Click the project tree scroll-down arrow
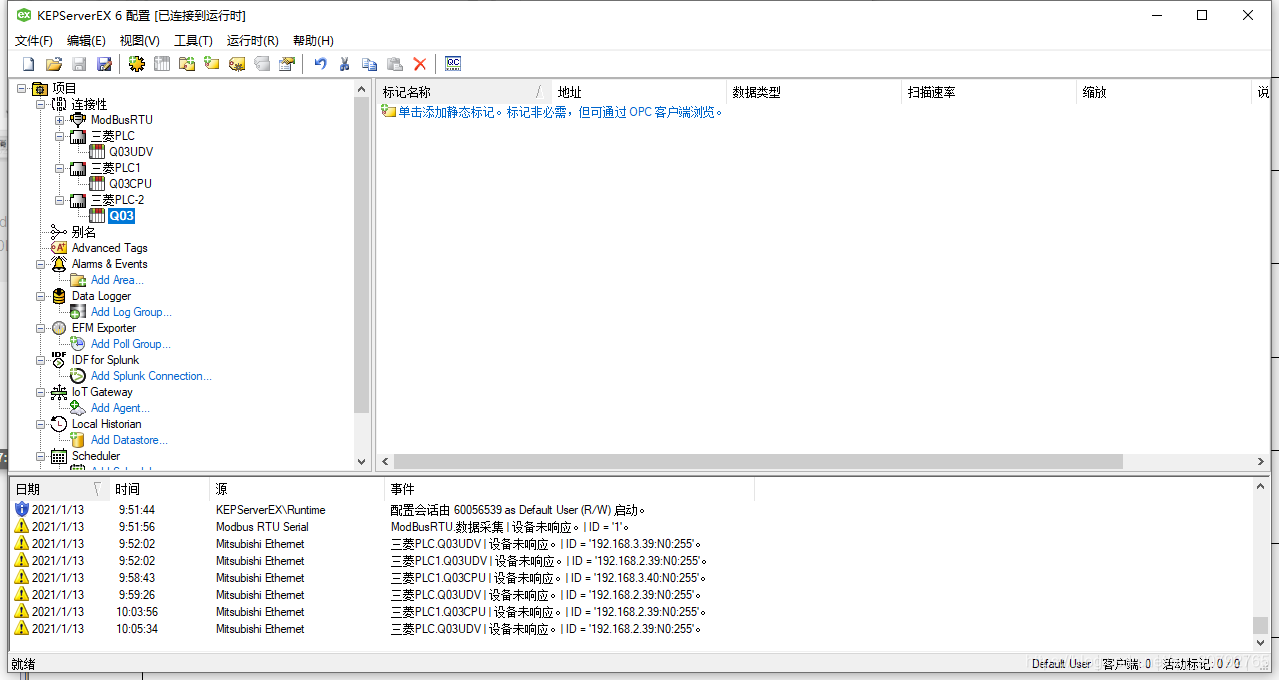This screenshot has height=680, width=1279. coord(362,462)
